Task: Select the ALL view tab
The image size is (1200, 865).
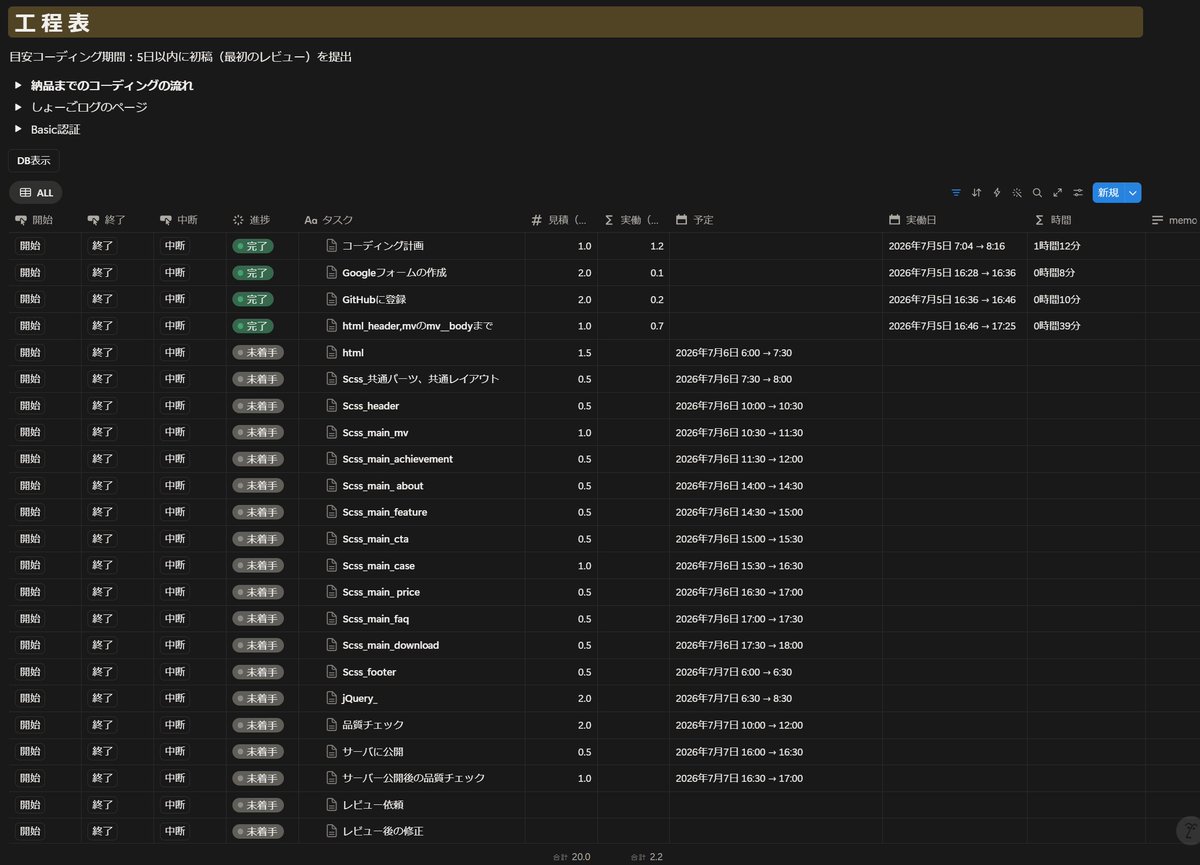Action: pyautogui.click(x=36, y=193)
